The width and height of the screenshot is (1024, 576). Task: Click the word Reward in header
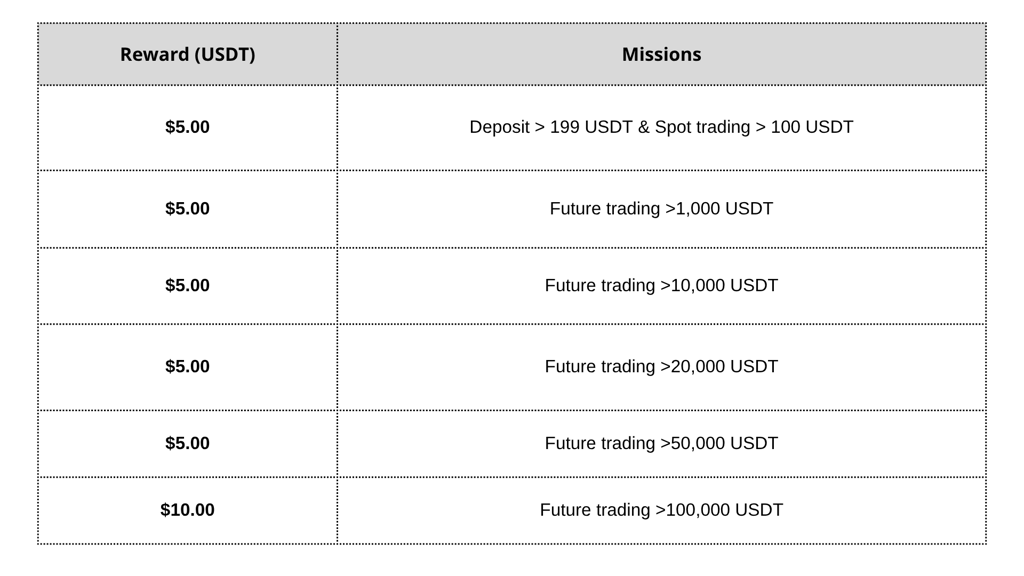pyautogui.click(x=154, y=54)
